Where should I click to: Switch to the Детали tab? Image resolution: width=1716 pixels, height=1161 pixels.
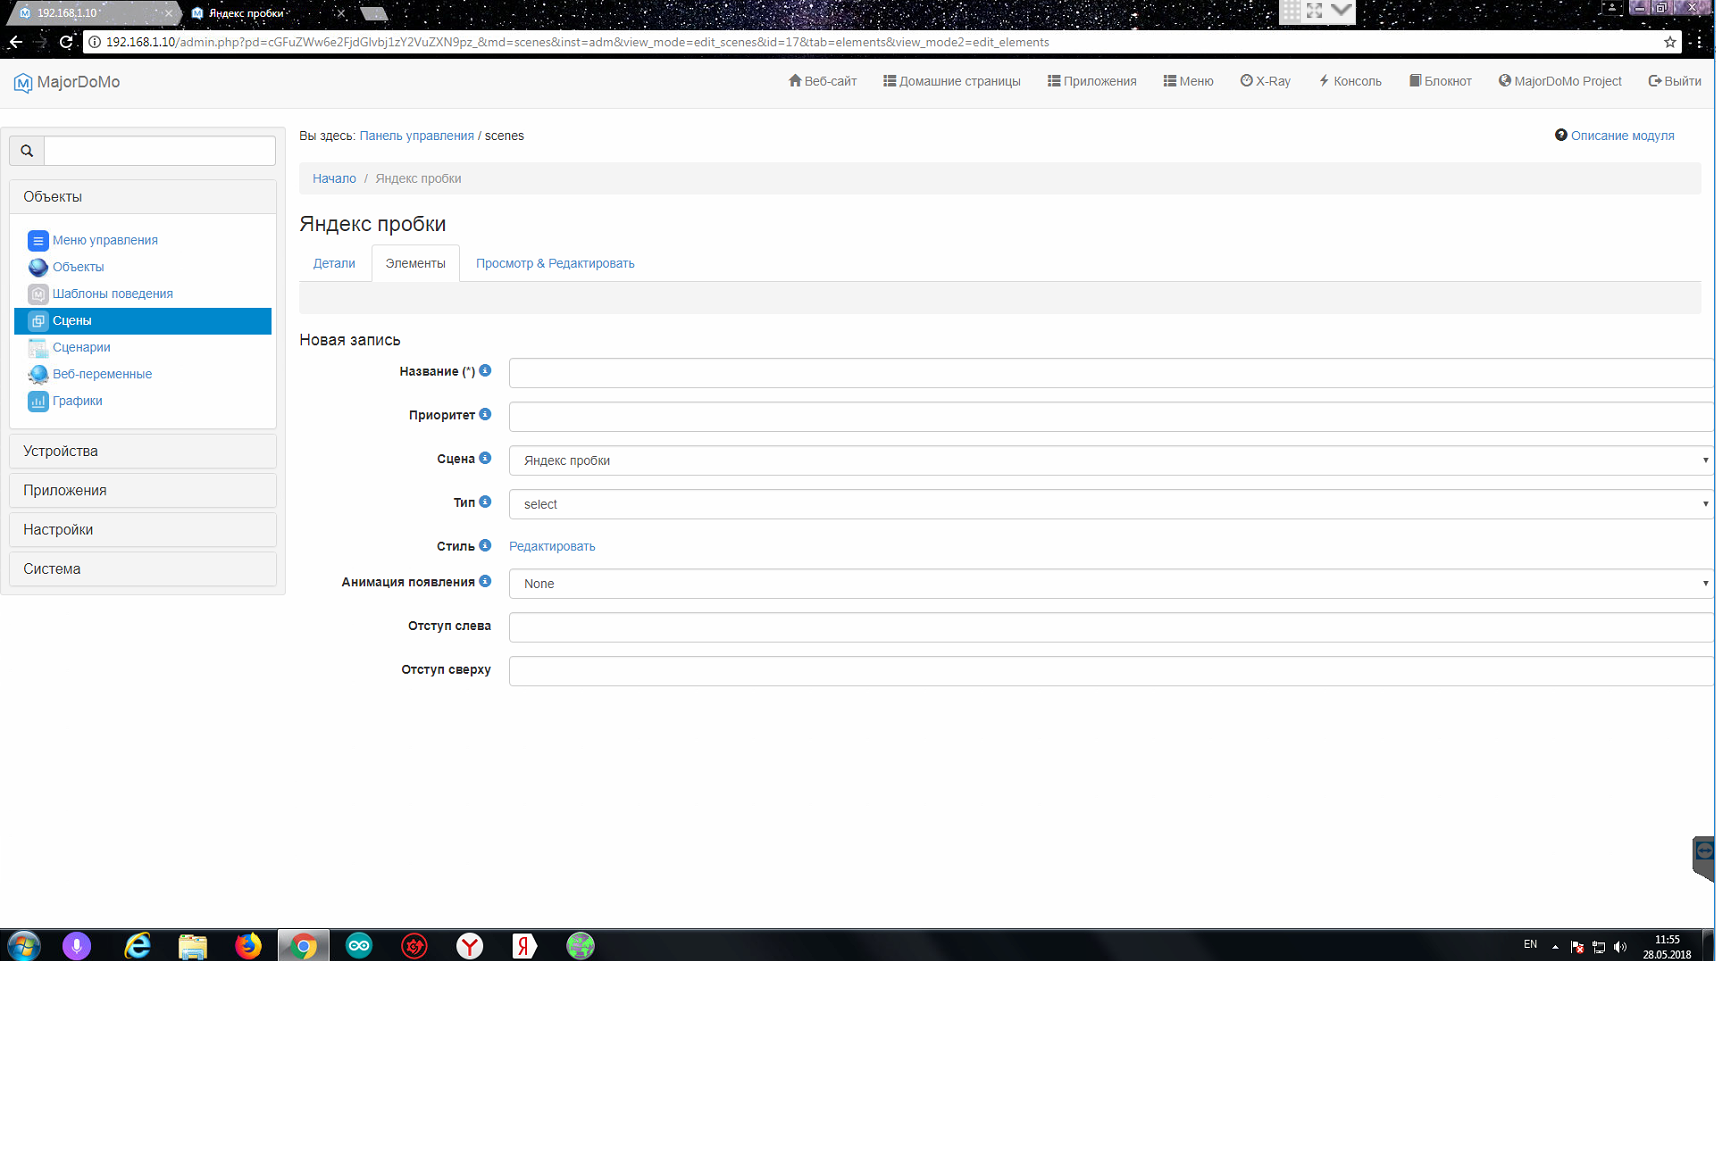coord(334,264)
